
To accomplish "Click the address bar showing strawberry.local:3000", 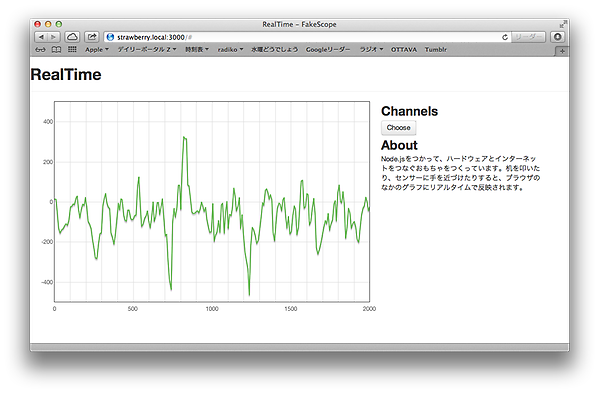I will 306,37.
